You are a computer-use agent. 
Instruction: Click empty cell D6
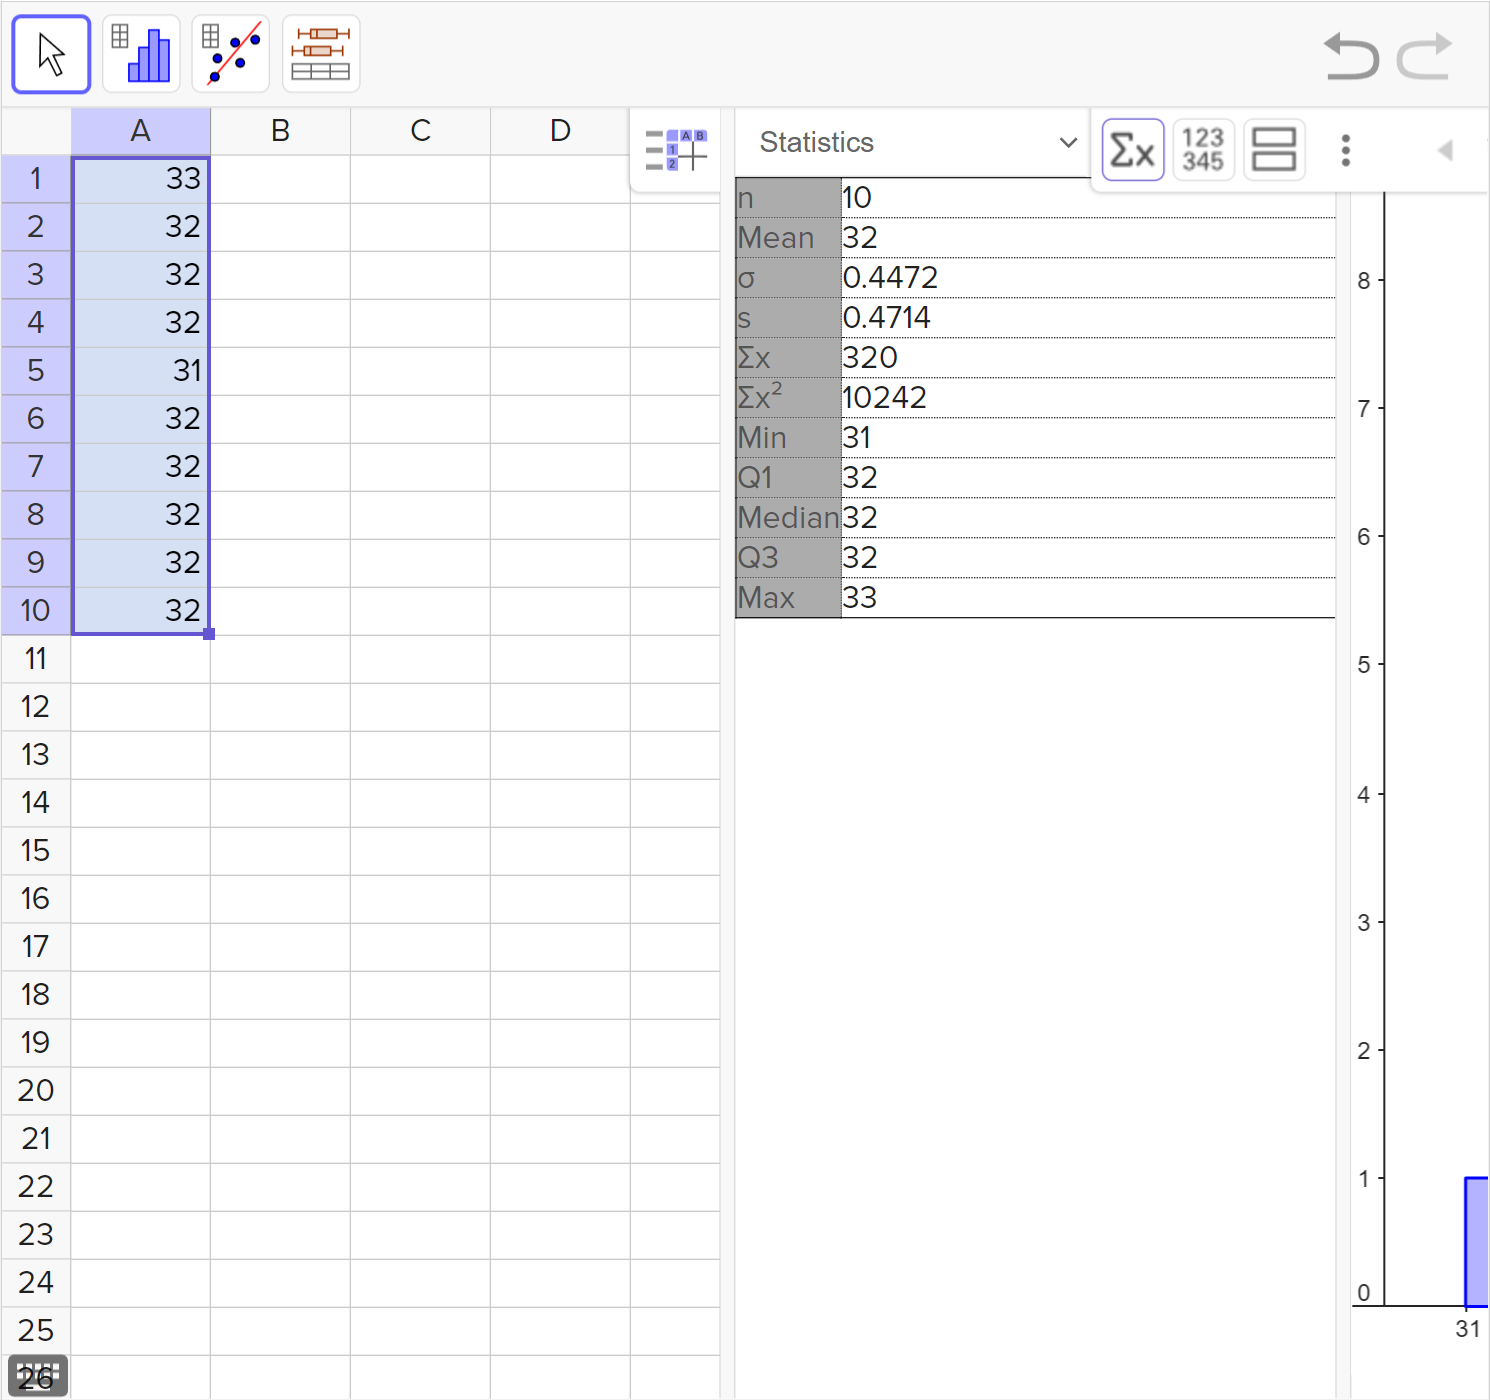560,419
